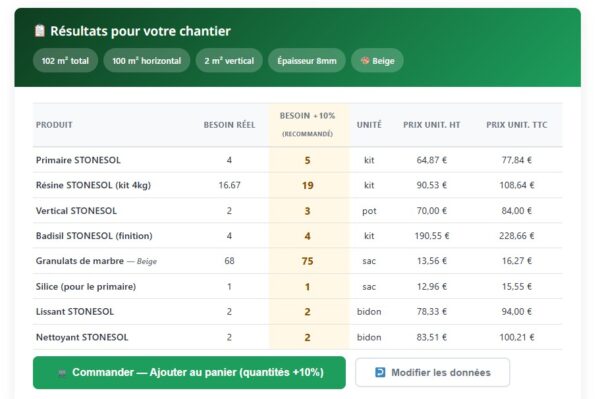The height and width of the screenshot is (399, 600).
Task: Click the palette icon in the Beige chip
Action: tap(365, 60)
